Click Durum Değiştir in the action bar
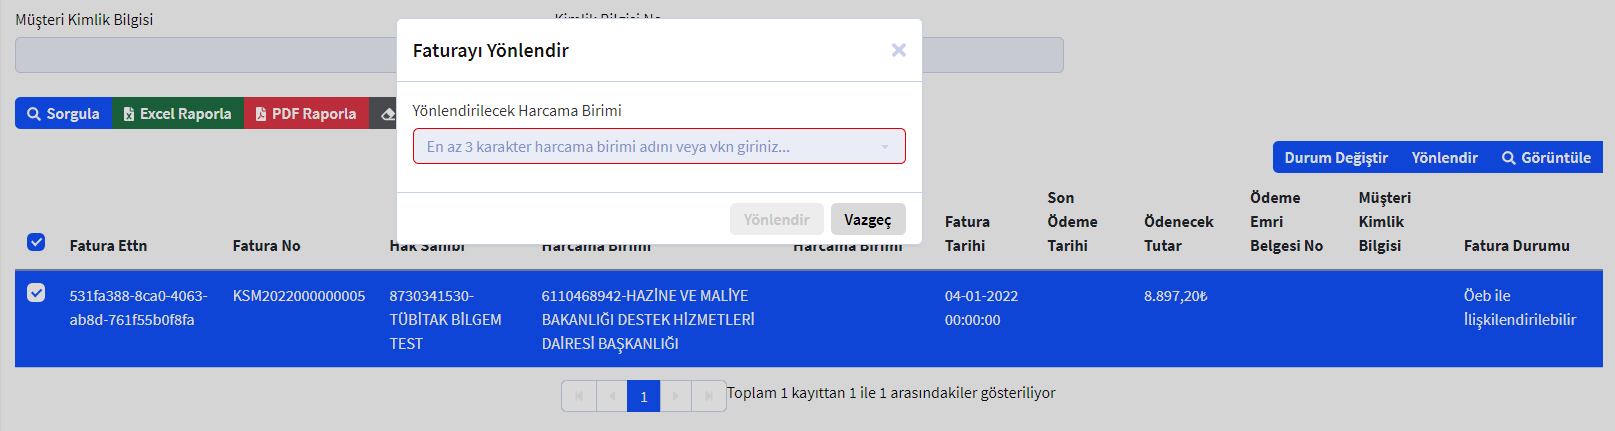 coord(1335,158)
